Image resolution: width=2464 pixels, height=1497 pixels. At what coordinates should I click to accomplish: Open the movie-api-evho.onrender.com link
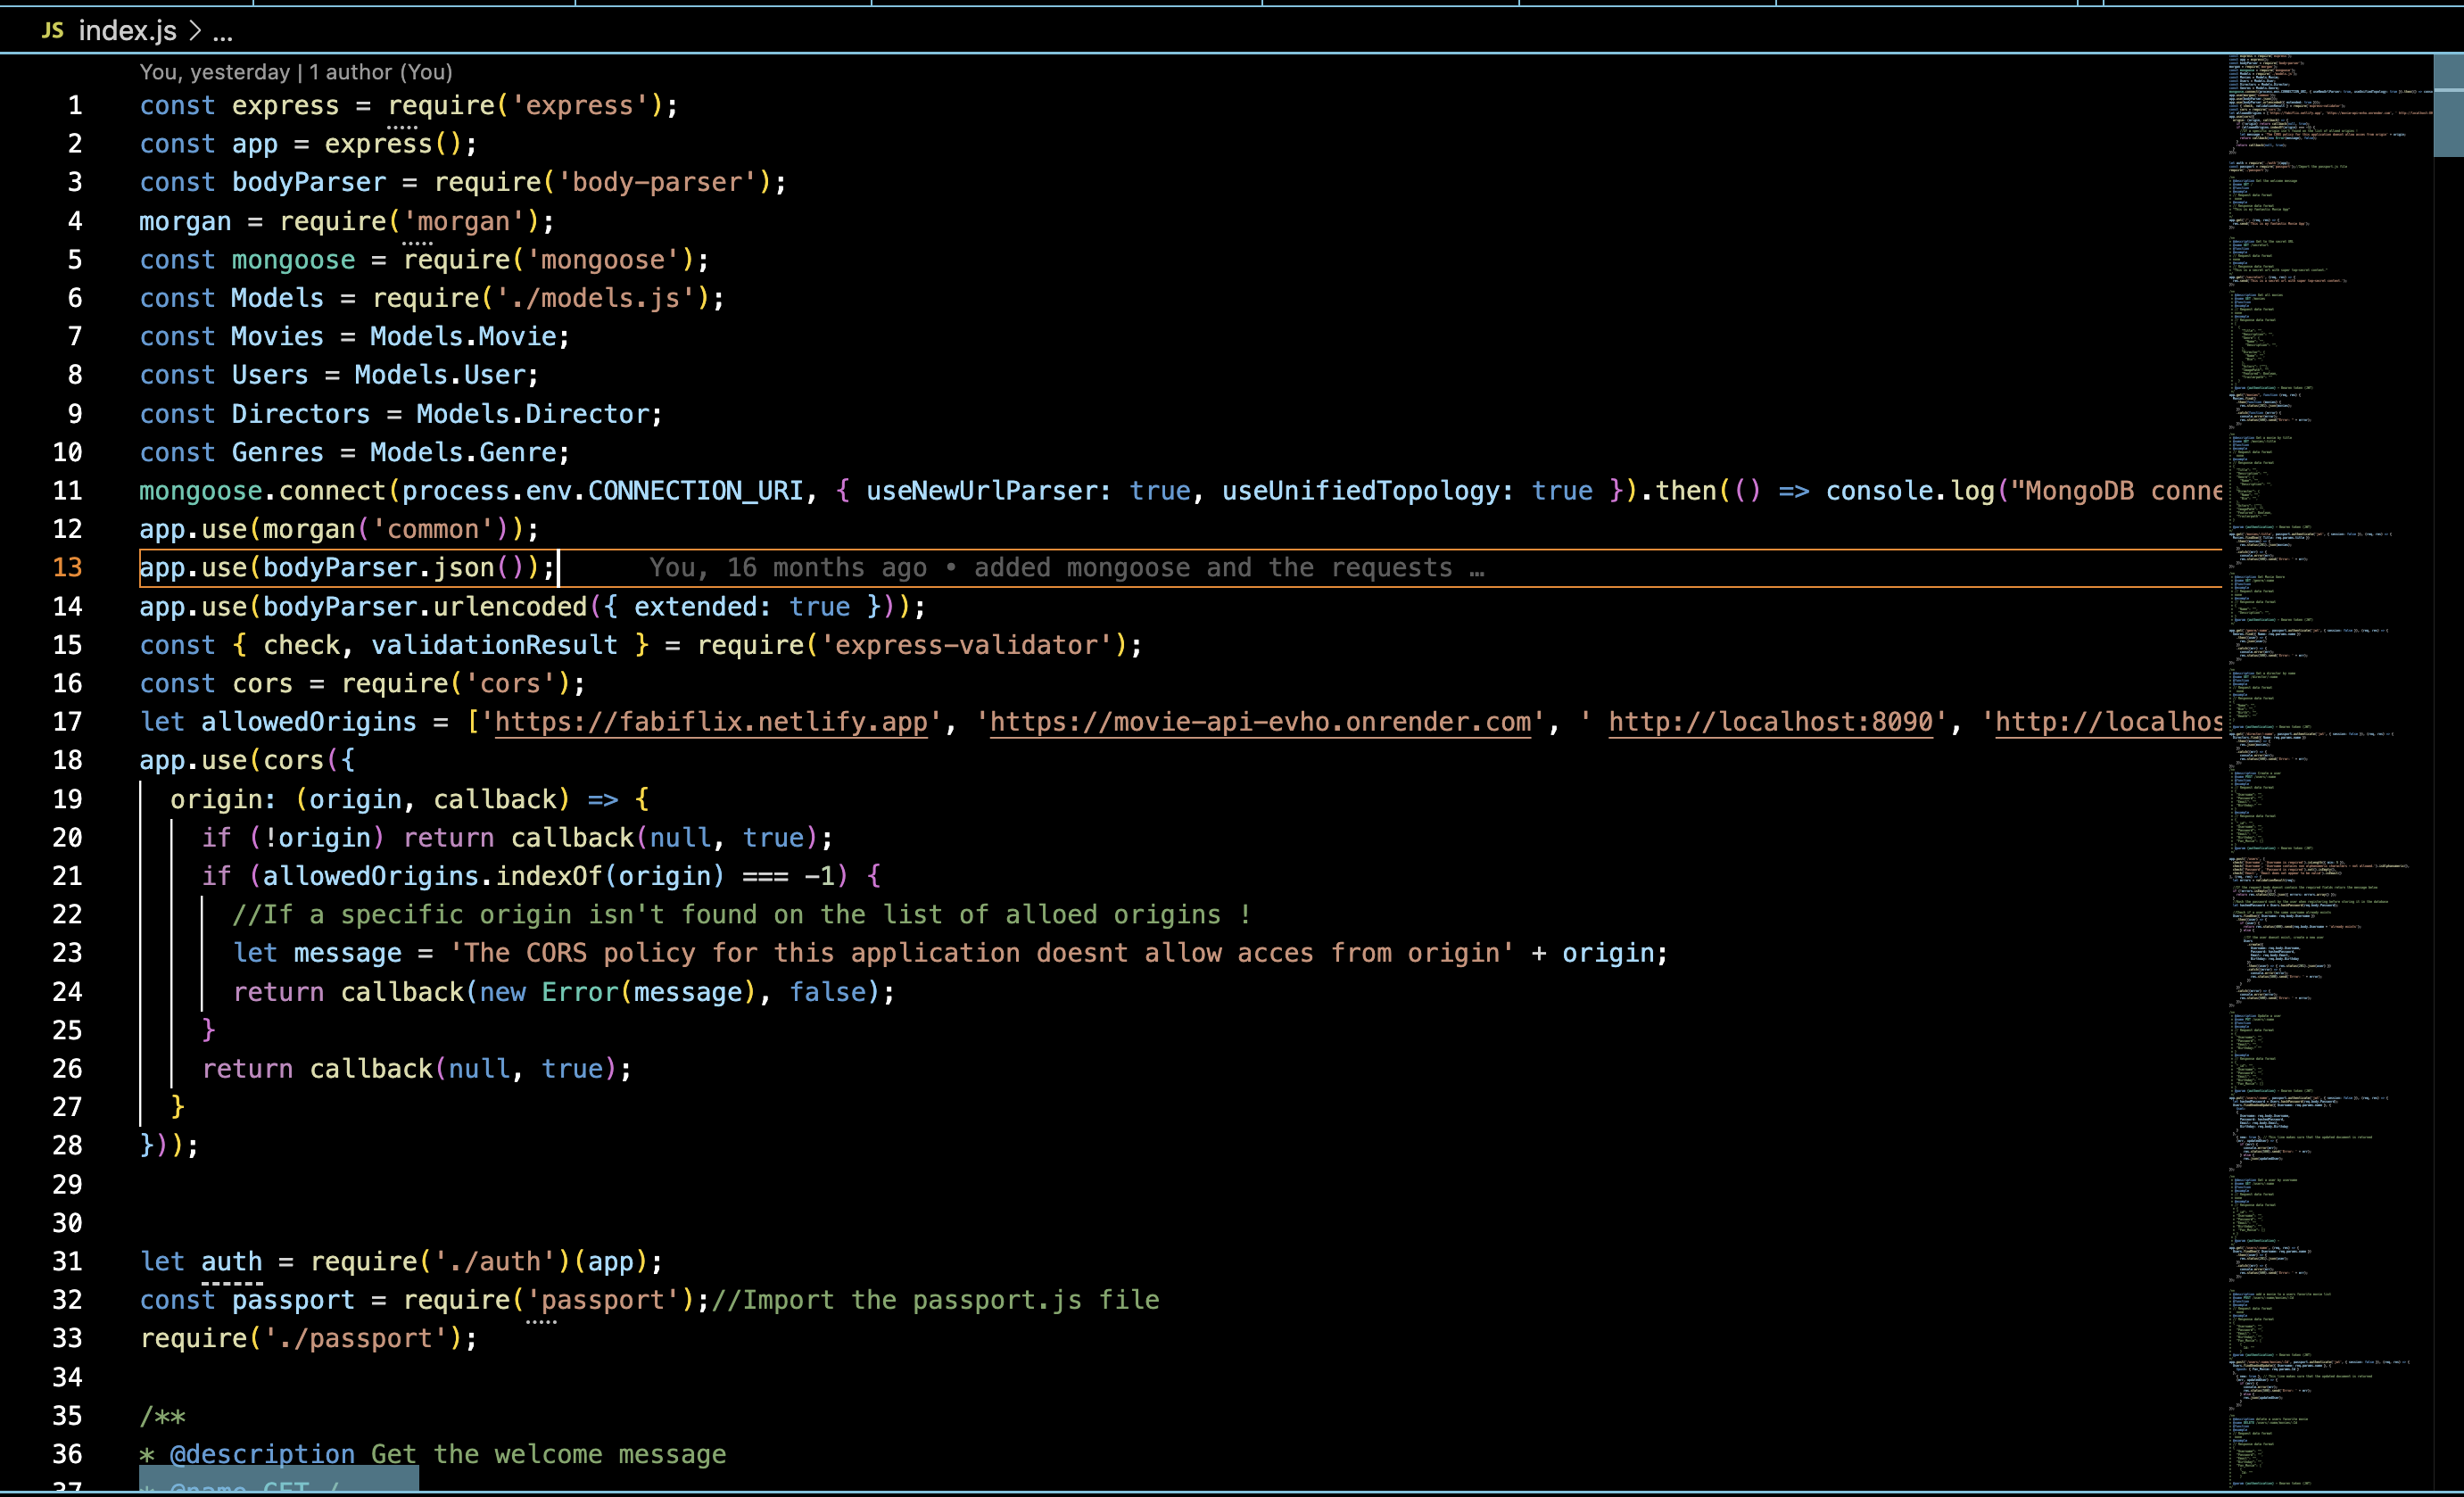(x=1260, y=722)
